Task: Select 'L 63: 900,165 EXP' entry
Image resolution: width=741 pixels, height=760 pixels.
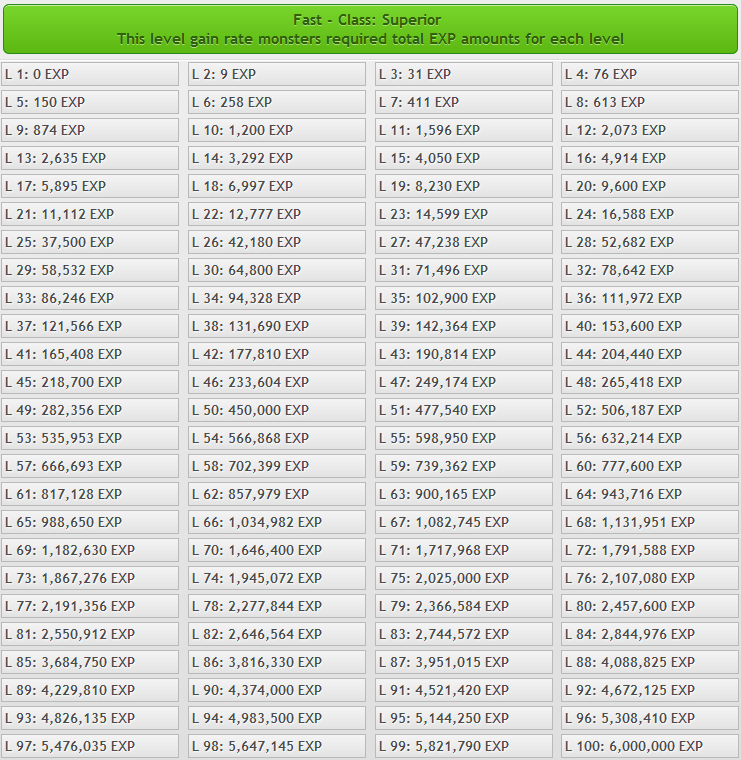Action: pos(463,494)
